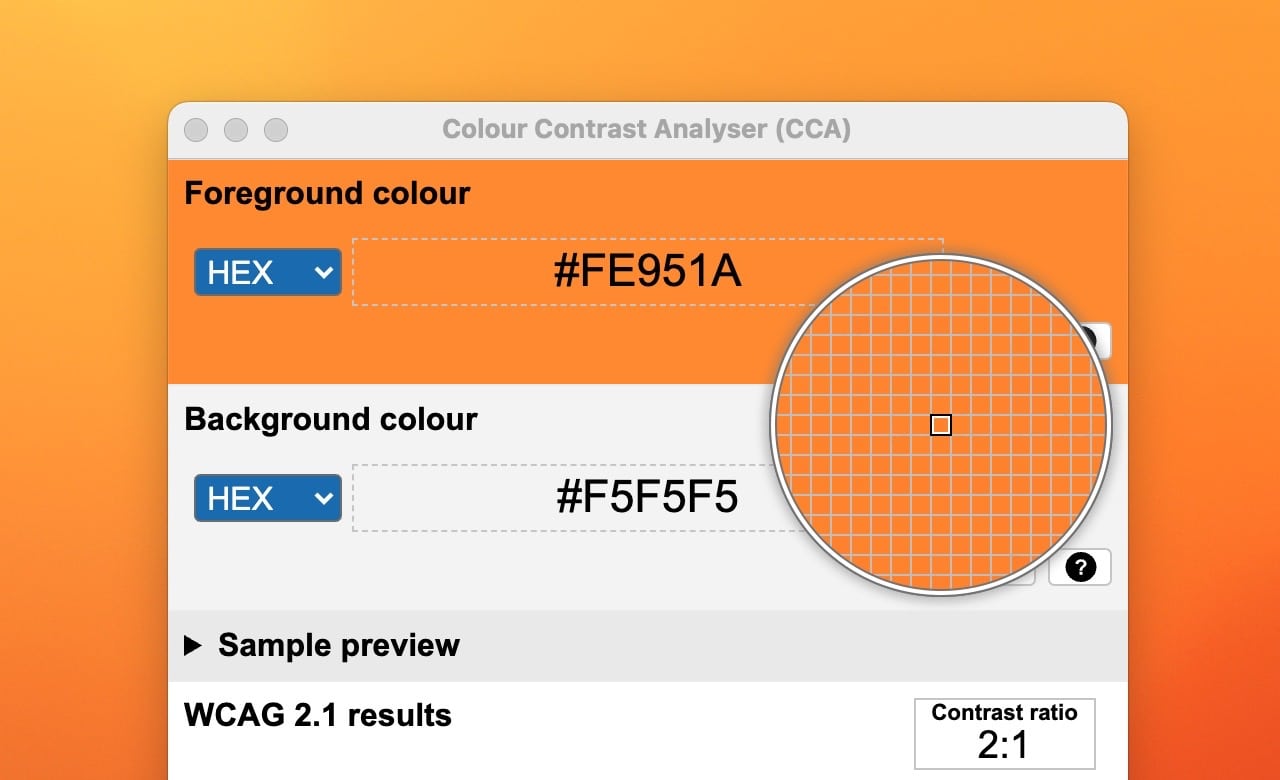Image resolution: width=1280 pixels, height=780 pixels.
Task: Open the foreground HEX format dropdown
Action: click(x=267, y=271)
